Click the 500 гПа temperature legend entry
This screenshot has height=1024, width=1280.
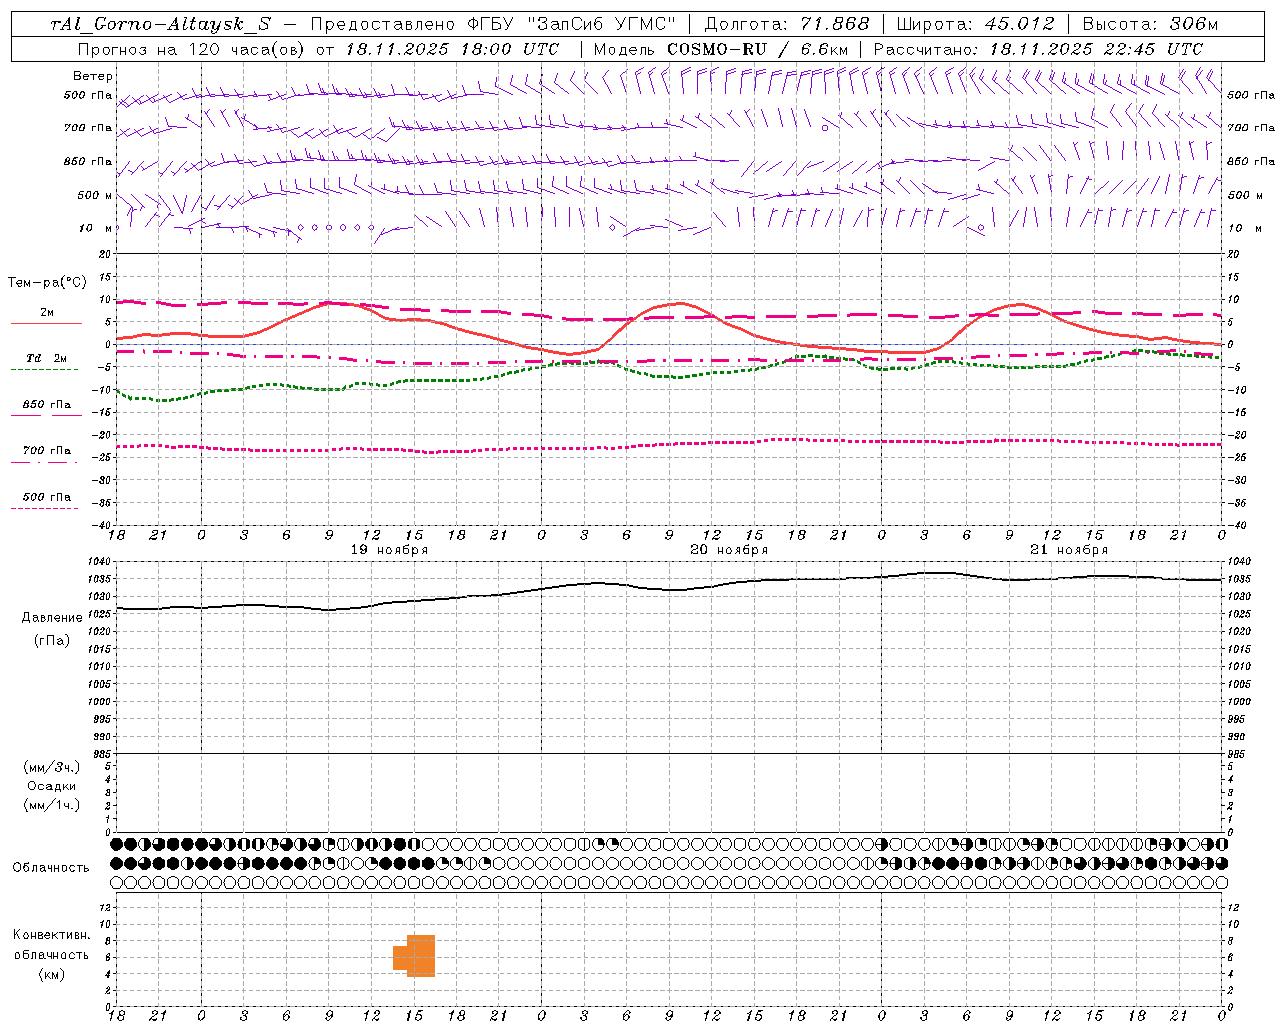[x=46, y=500]
